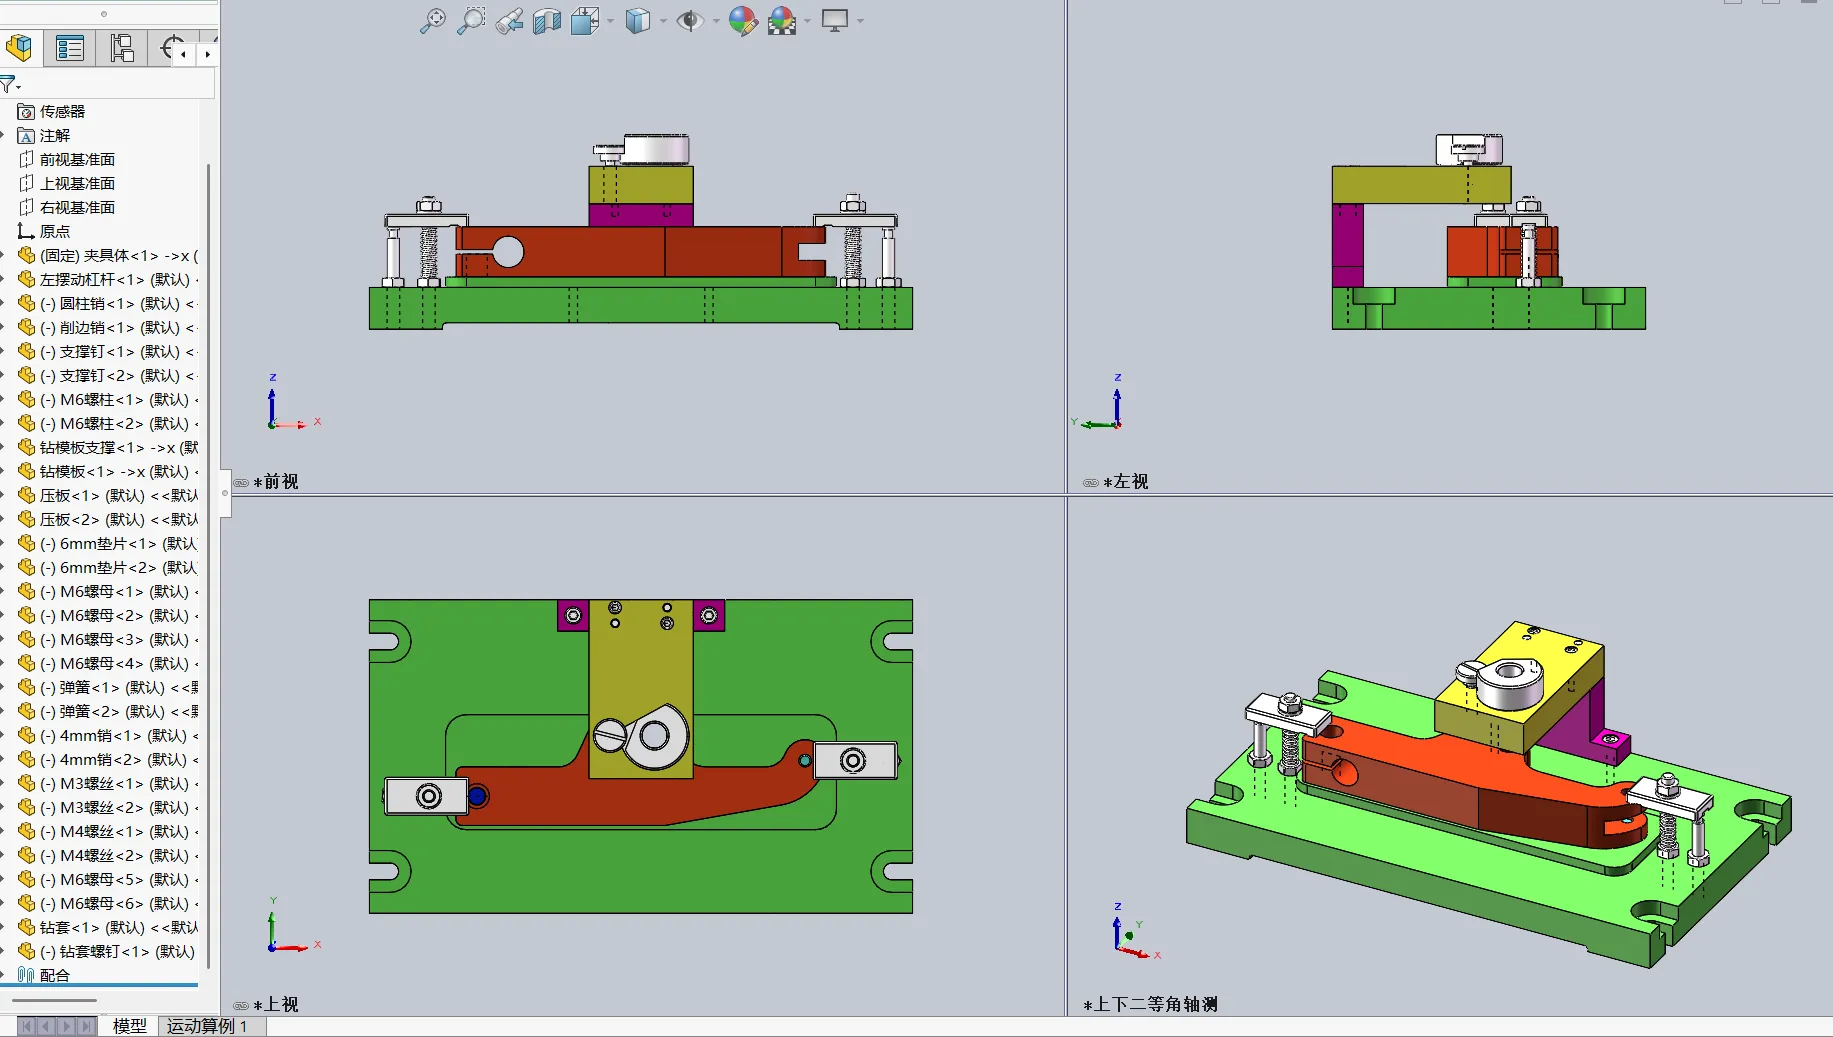Open the feature tree filter funnel

(x=10, y=84)
